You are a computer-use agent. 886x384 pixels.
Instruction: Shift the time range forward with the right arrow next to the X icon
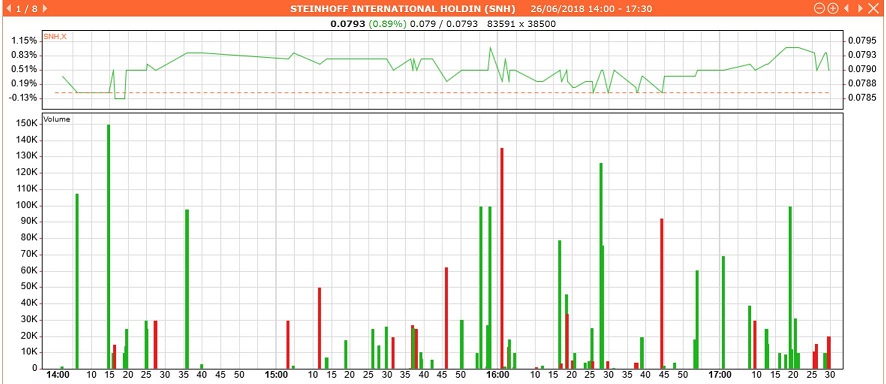[861, 8]
